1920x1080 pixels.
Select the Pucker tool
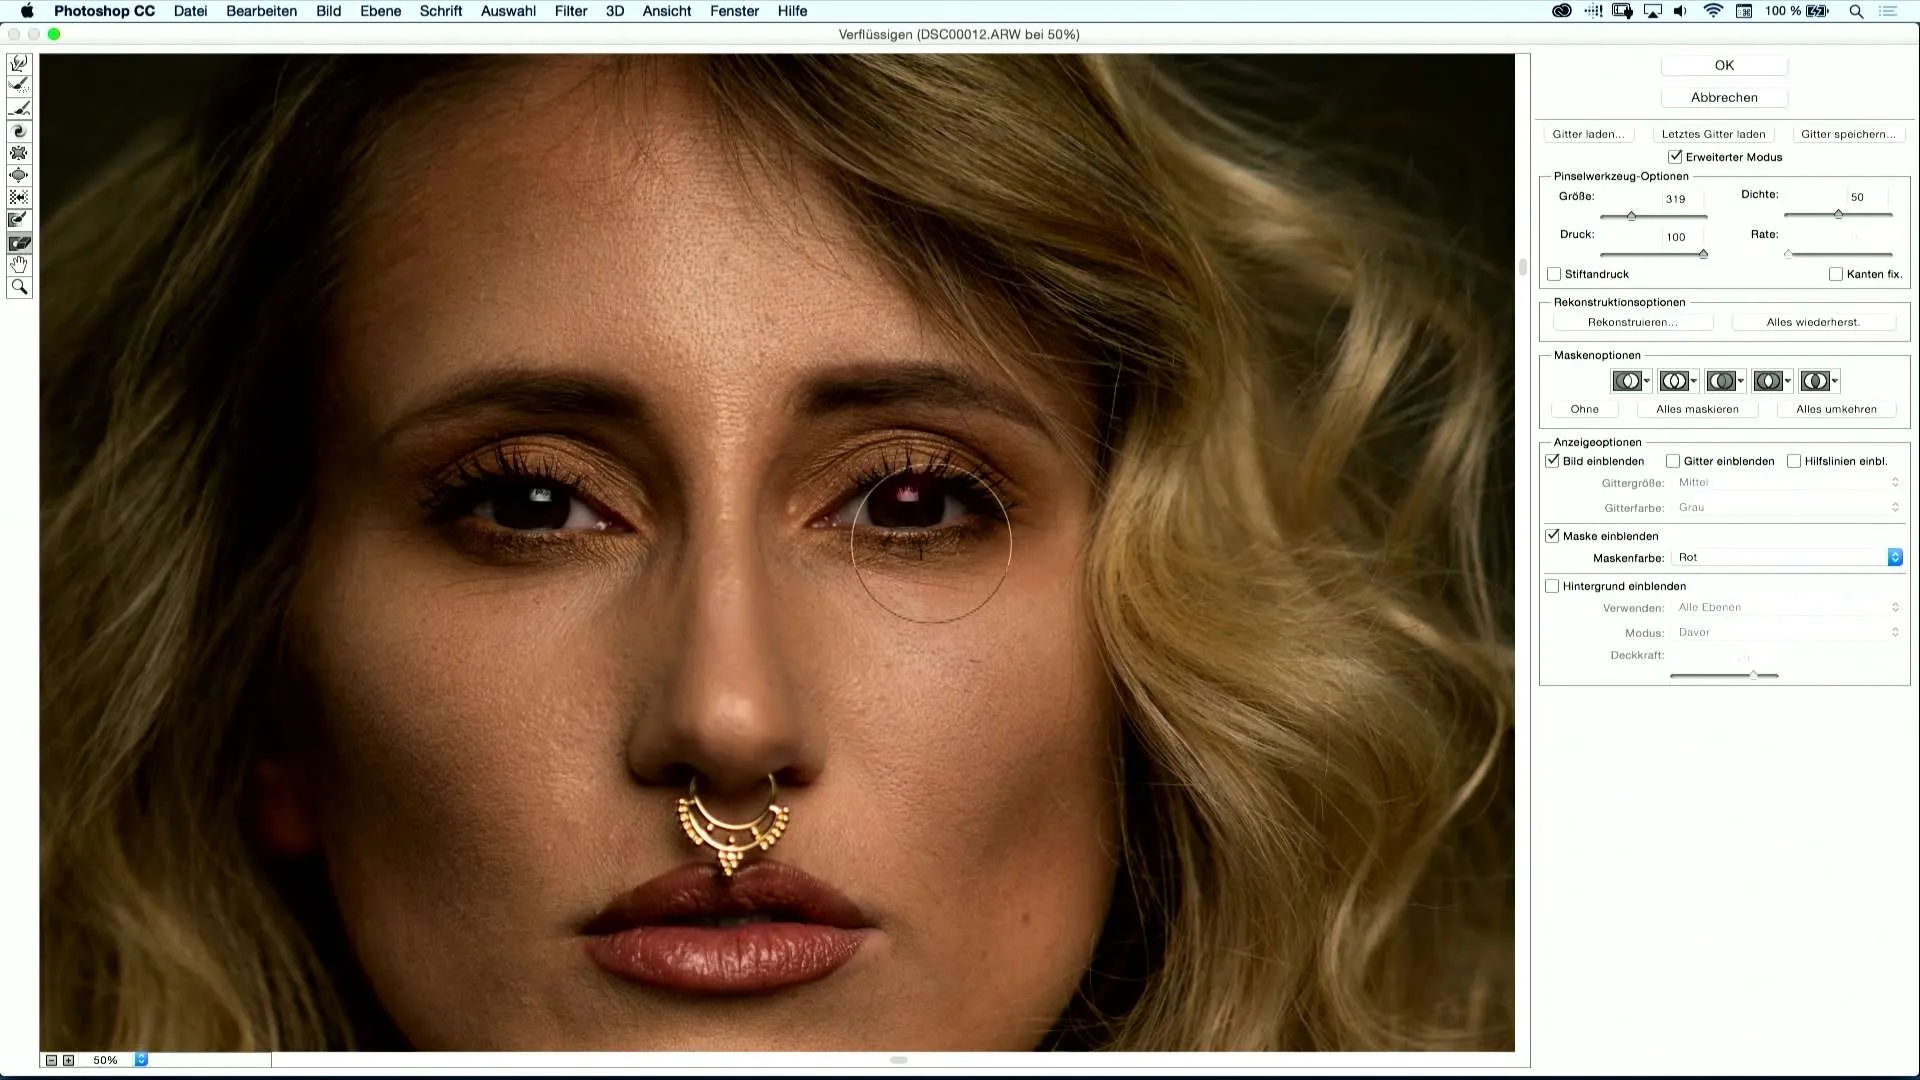point(19,153)
